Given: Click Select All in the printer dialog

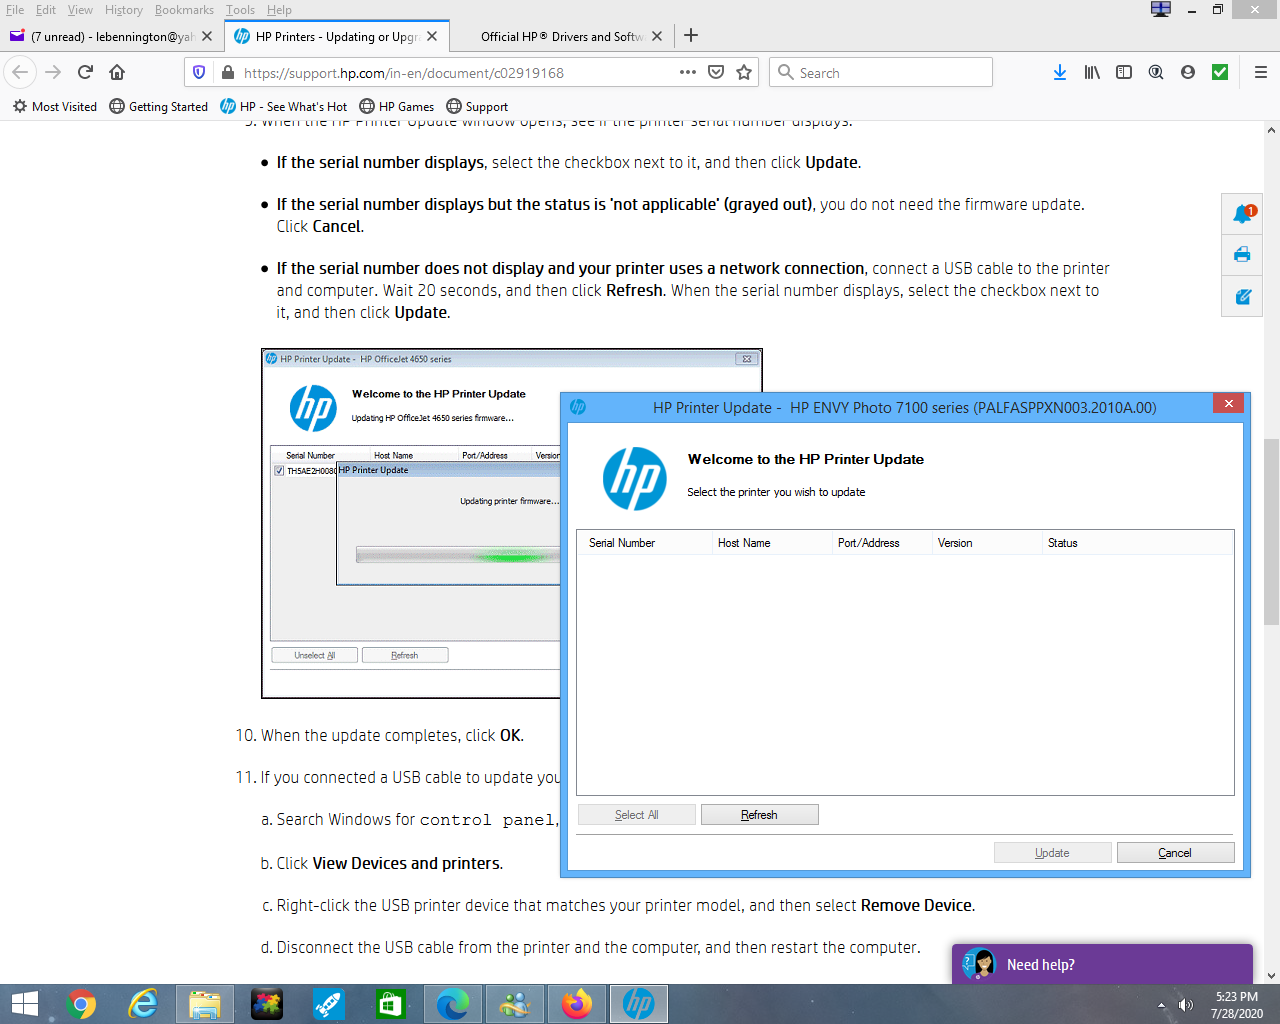Looking at the screenshot, I should tap(636, 815).
